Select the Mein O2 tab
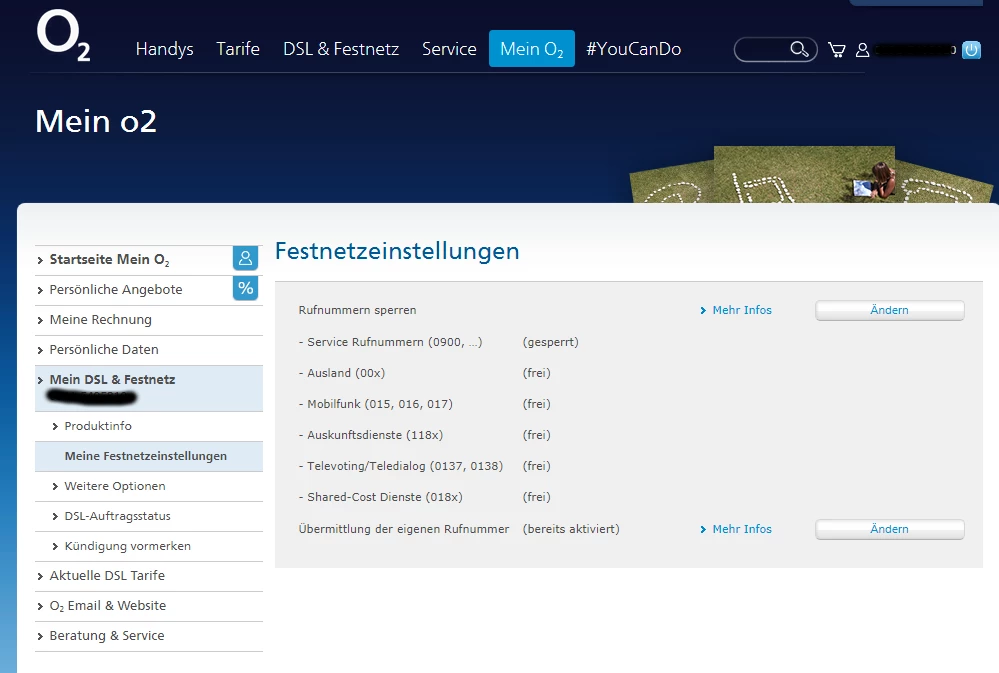Viewport: 999px width, 673px height. coord(532,48)
